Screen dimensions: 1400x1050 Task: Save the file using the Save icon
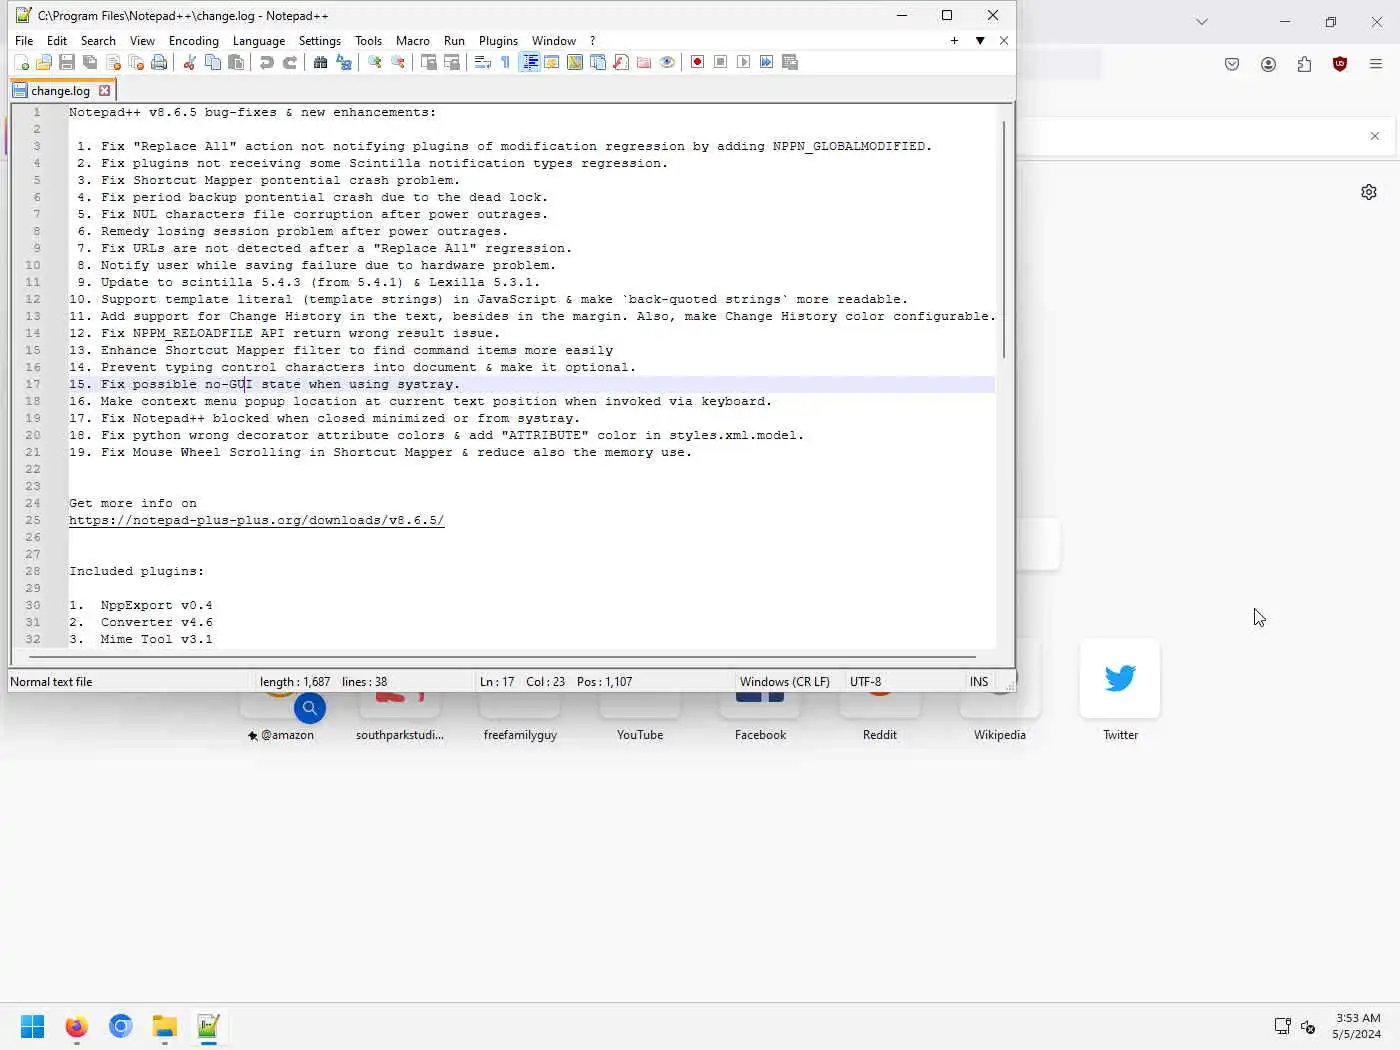[67, 62]
